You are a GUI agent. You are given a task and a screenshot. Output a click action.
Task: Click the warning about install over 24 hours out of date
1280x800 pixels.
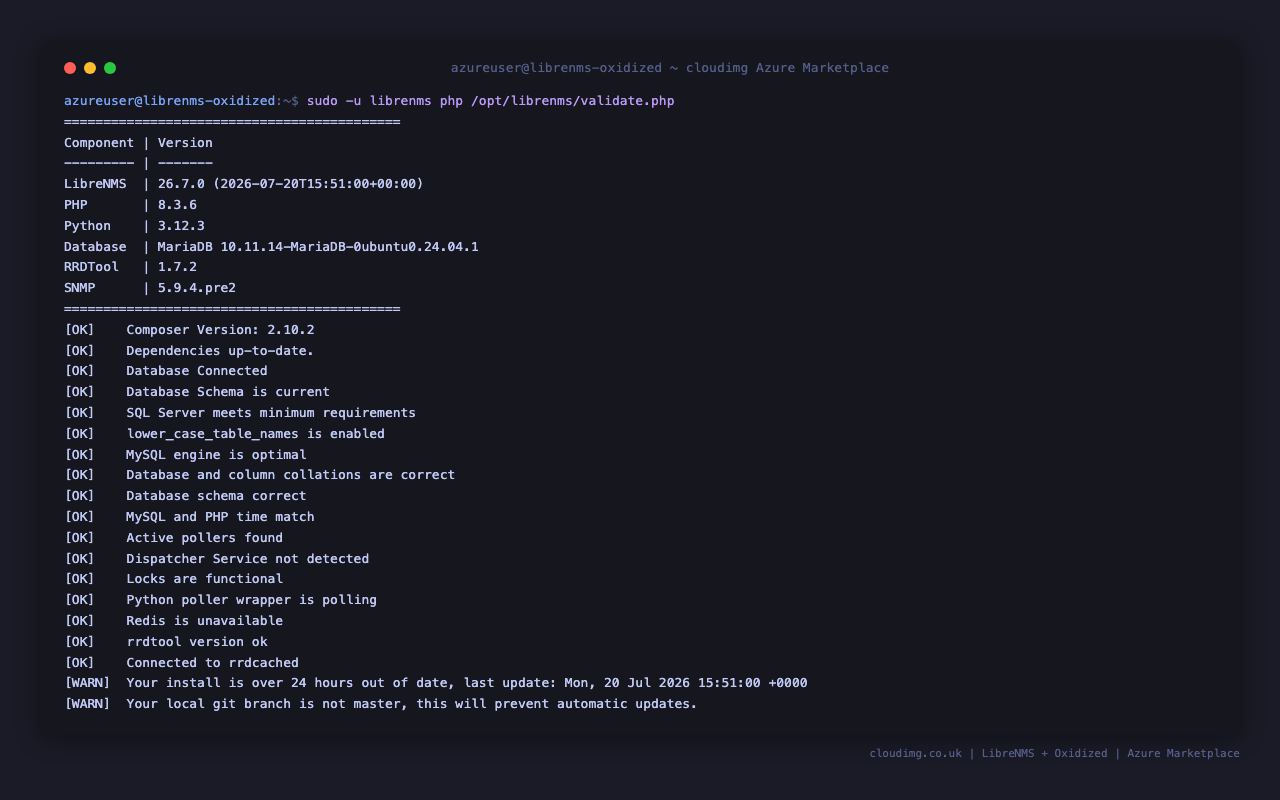pos(436,683)
